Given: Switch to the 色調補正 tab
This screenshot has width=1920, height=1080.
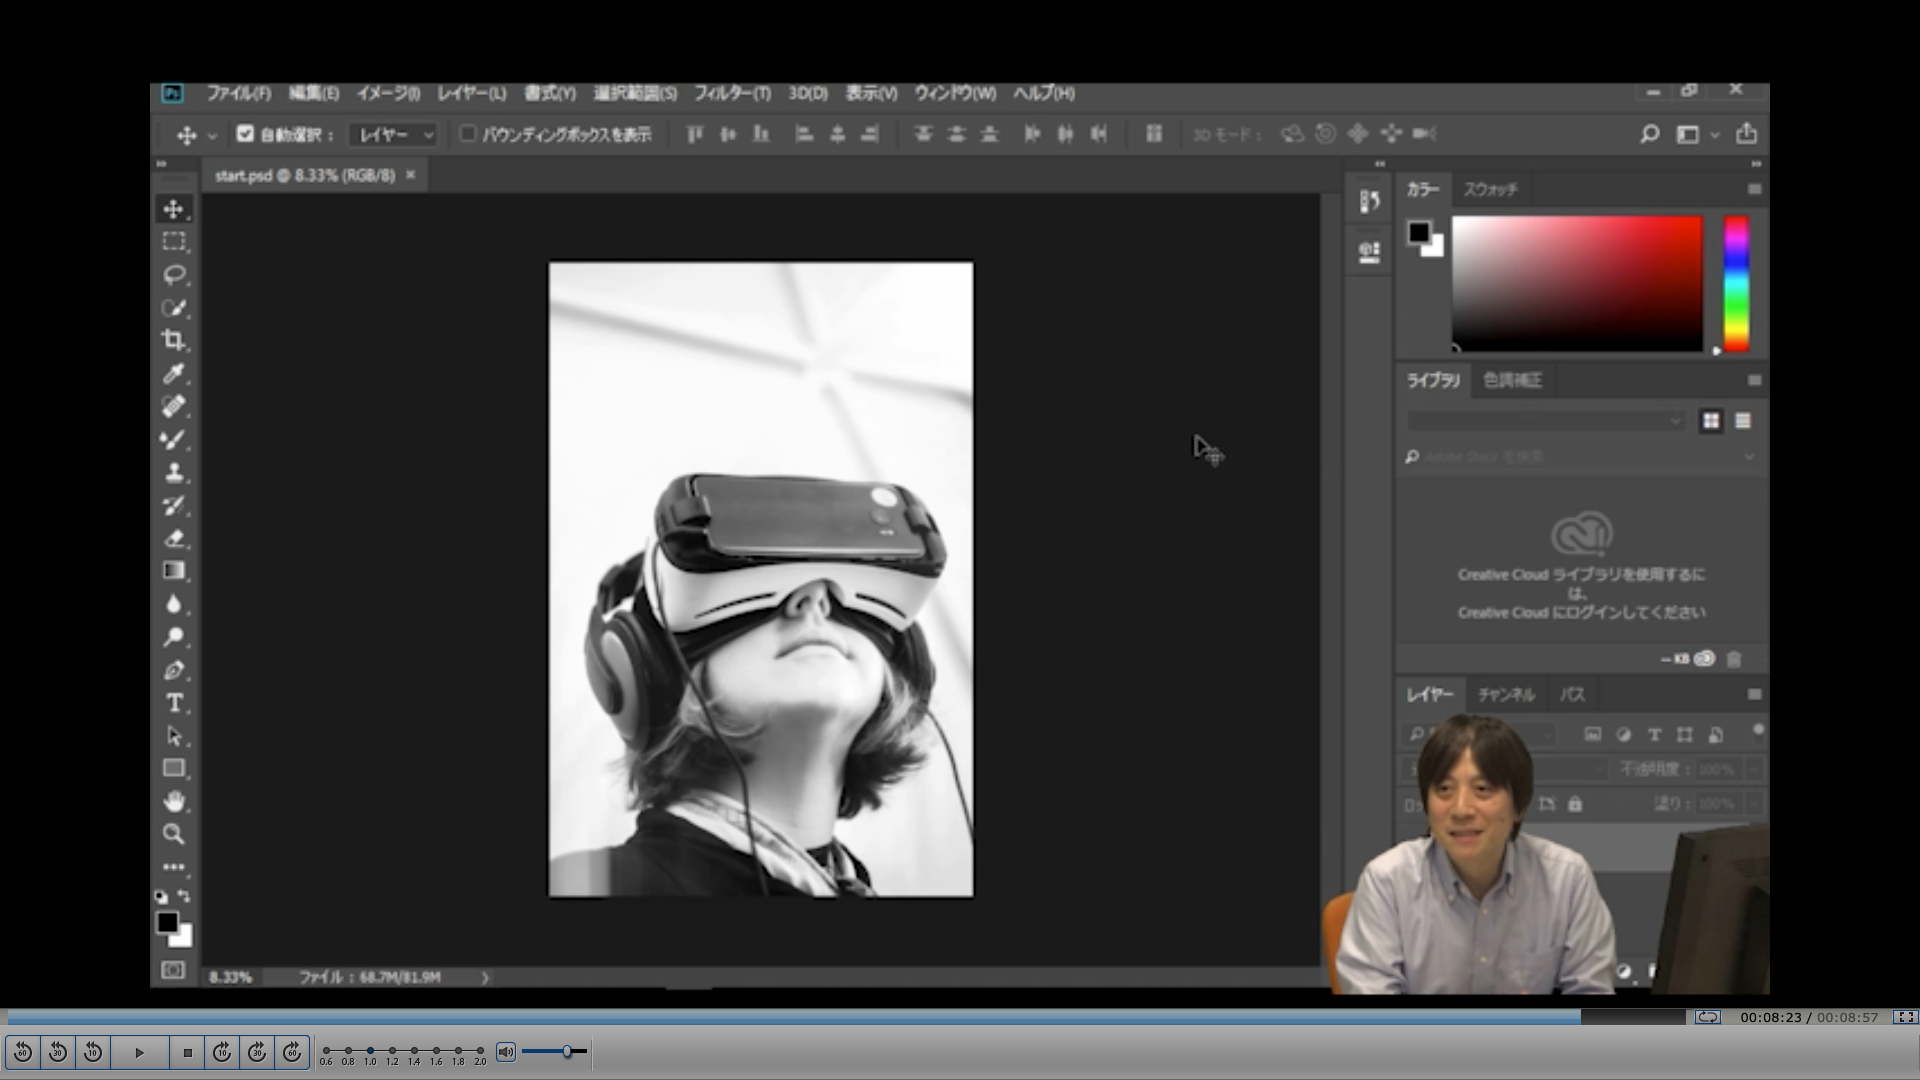Looking at the screenshot, I should tap(1512, 380).
